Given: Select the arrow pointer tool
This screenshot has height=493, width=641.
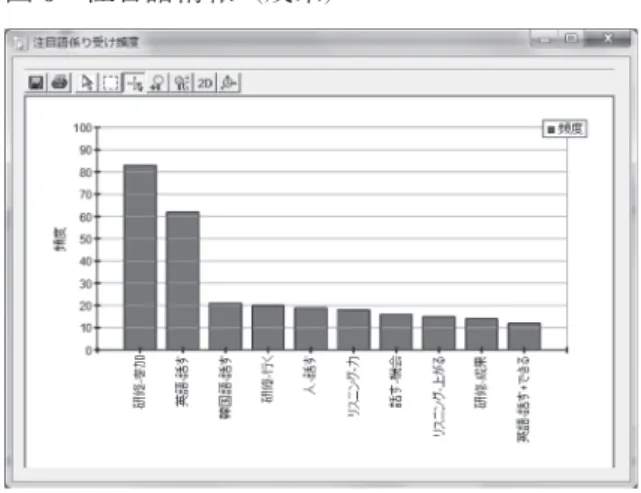Looking at the screenshot, I should [87, 83].
